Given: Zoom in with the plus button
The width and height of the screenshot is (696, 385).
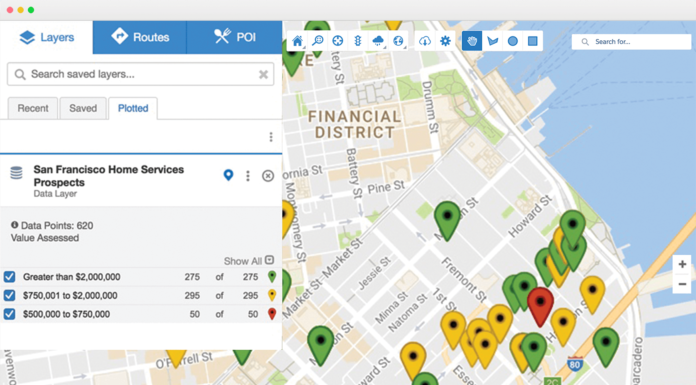Looking at the screenshot, I should click(x=682, y=264).
